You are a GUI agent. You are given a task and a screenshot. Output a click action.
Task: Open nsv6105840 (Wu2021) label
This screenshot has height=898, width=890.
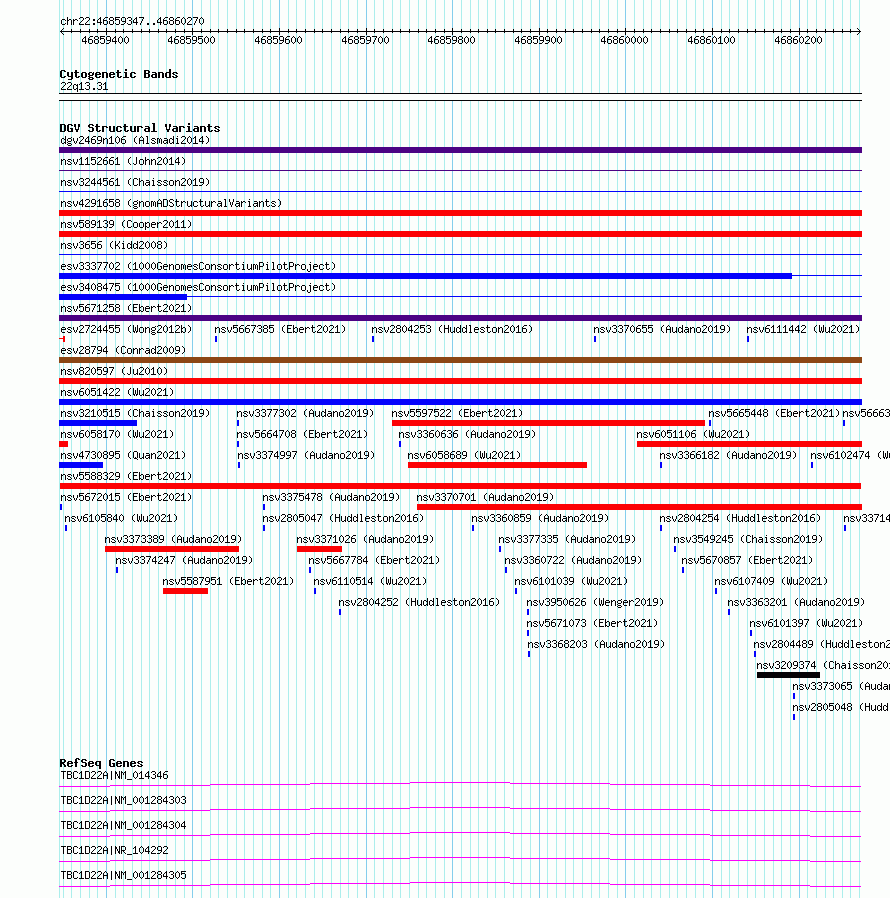[121, 518]
